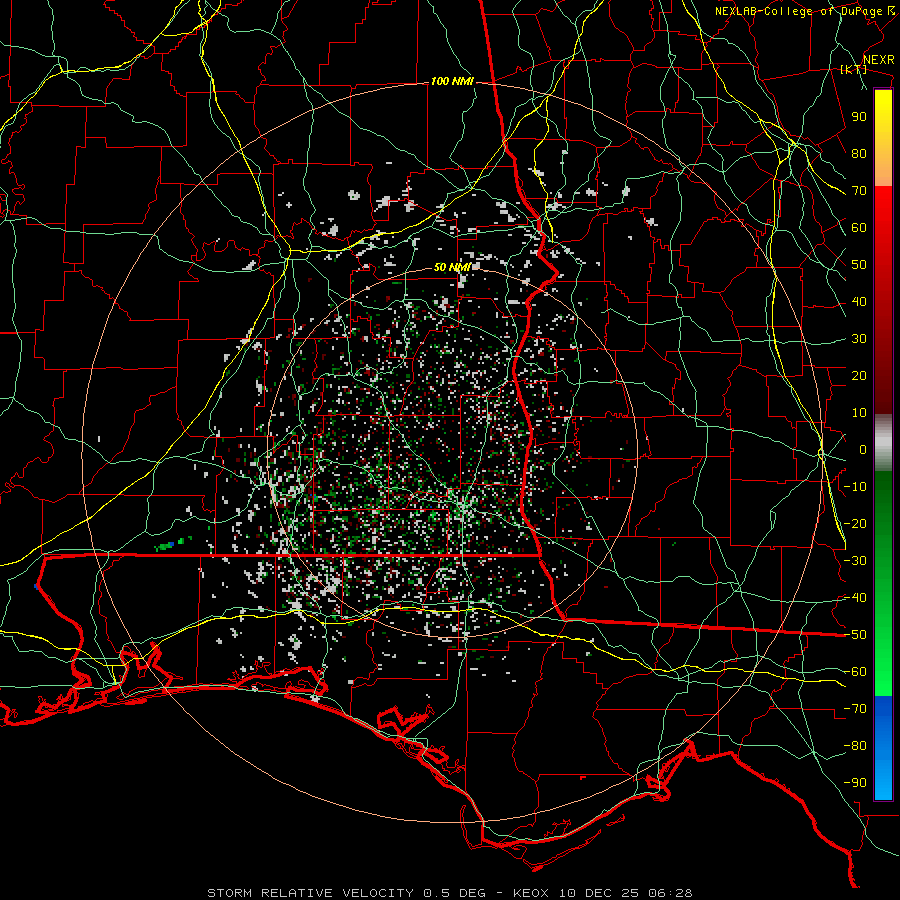Select the 0 knot scale label
The height and width of the screenshot is (900, 900).
point(863,449)
